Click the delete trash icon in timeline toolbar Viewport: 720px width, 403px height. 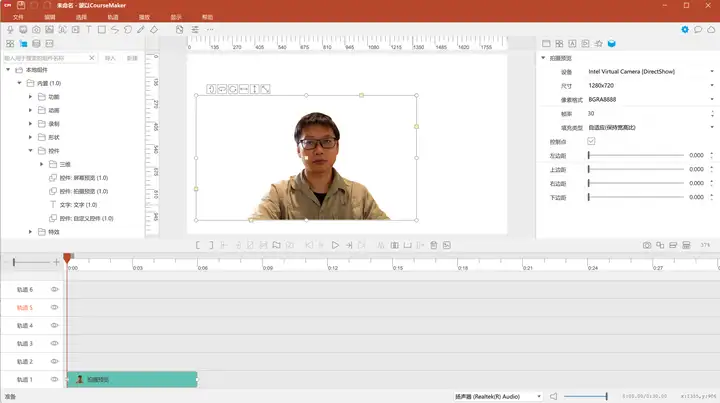(433, 245)
